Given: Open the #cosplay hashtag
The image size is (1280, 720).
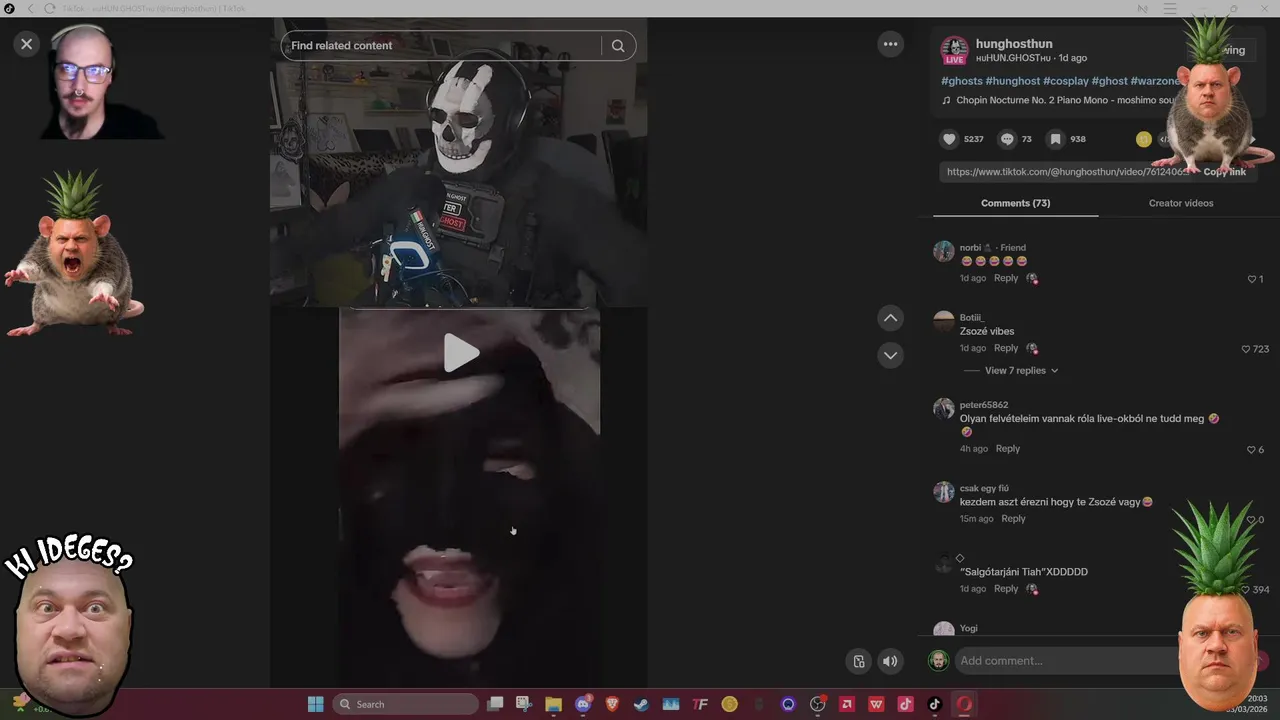Looking at the screenshot, I should tap(1065, 81).
